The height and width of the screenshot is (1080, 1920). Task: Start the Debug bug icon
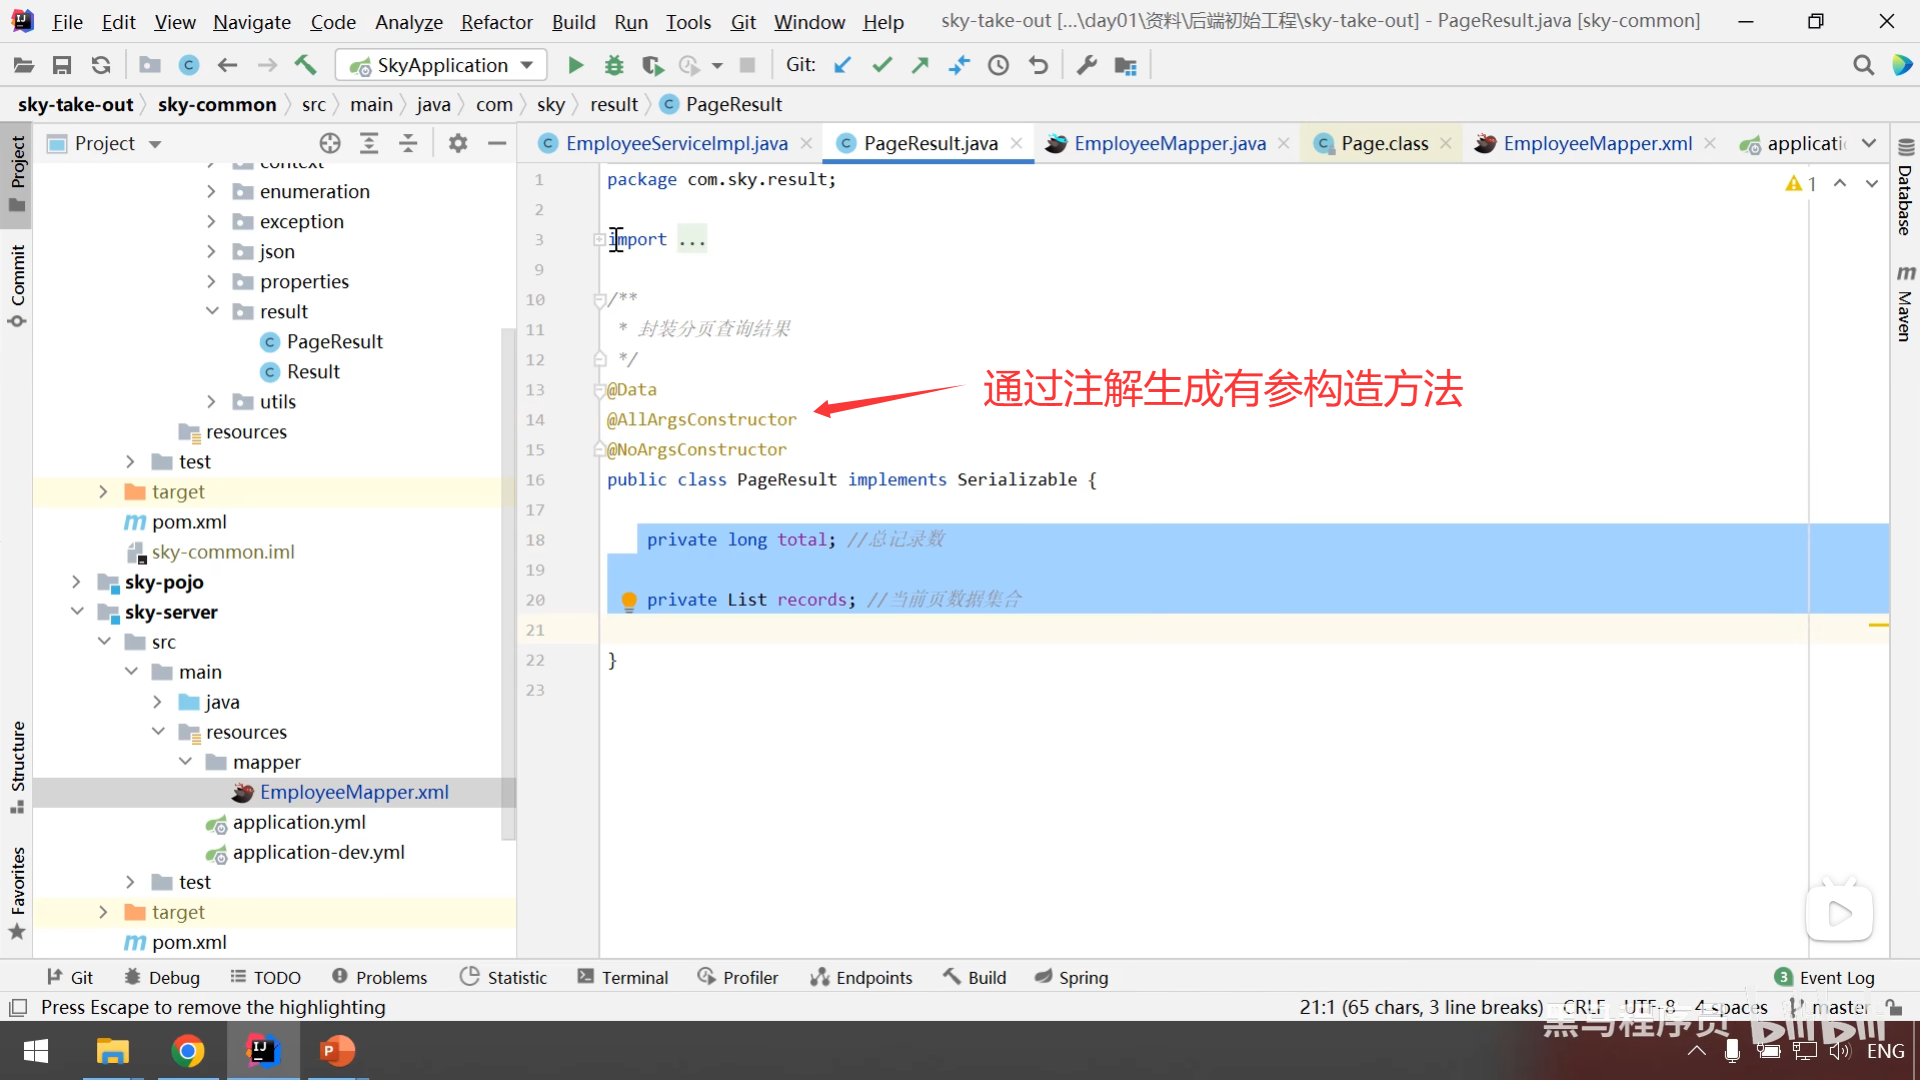(614, 66)
